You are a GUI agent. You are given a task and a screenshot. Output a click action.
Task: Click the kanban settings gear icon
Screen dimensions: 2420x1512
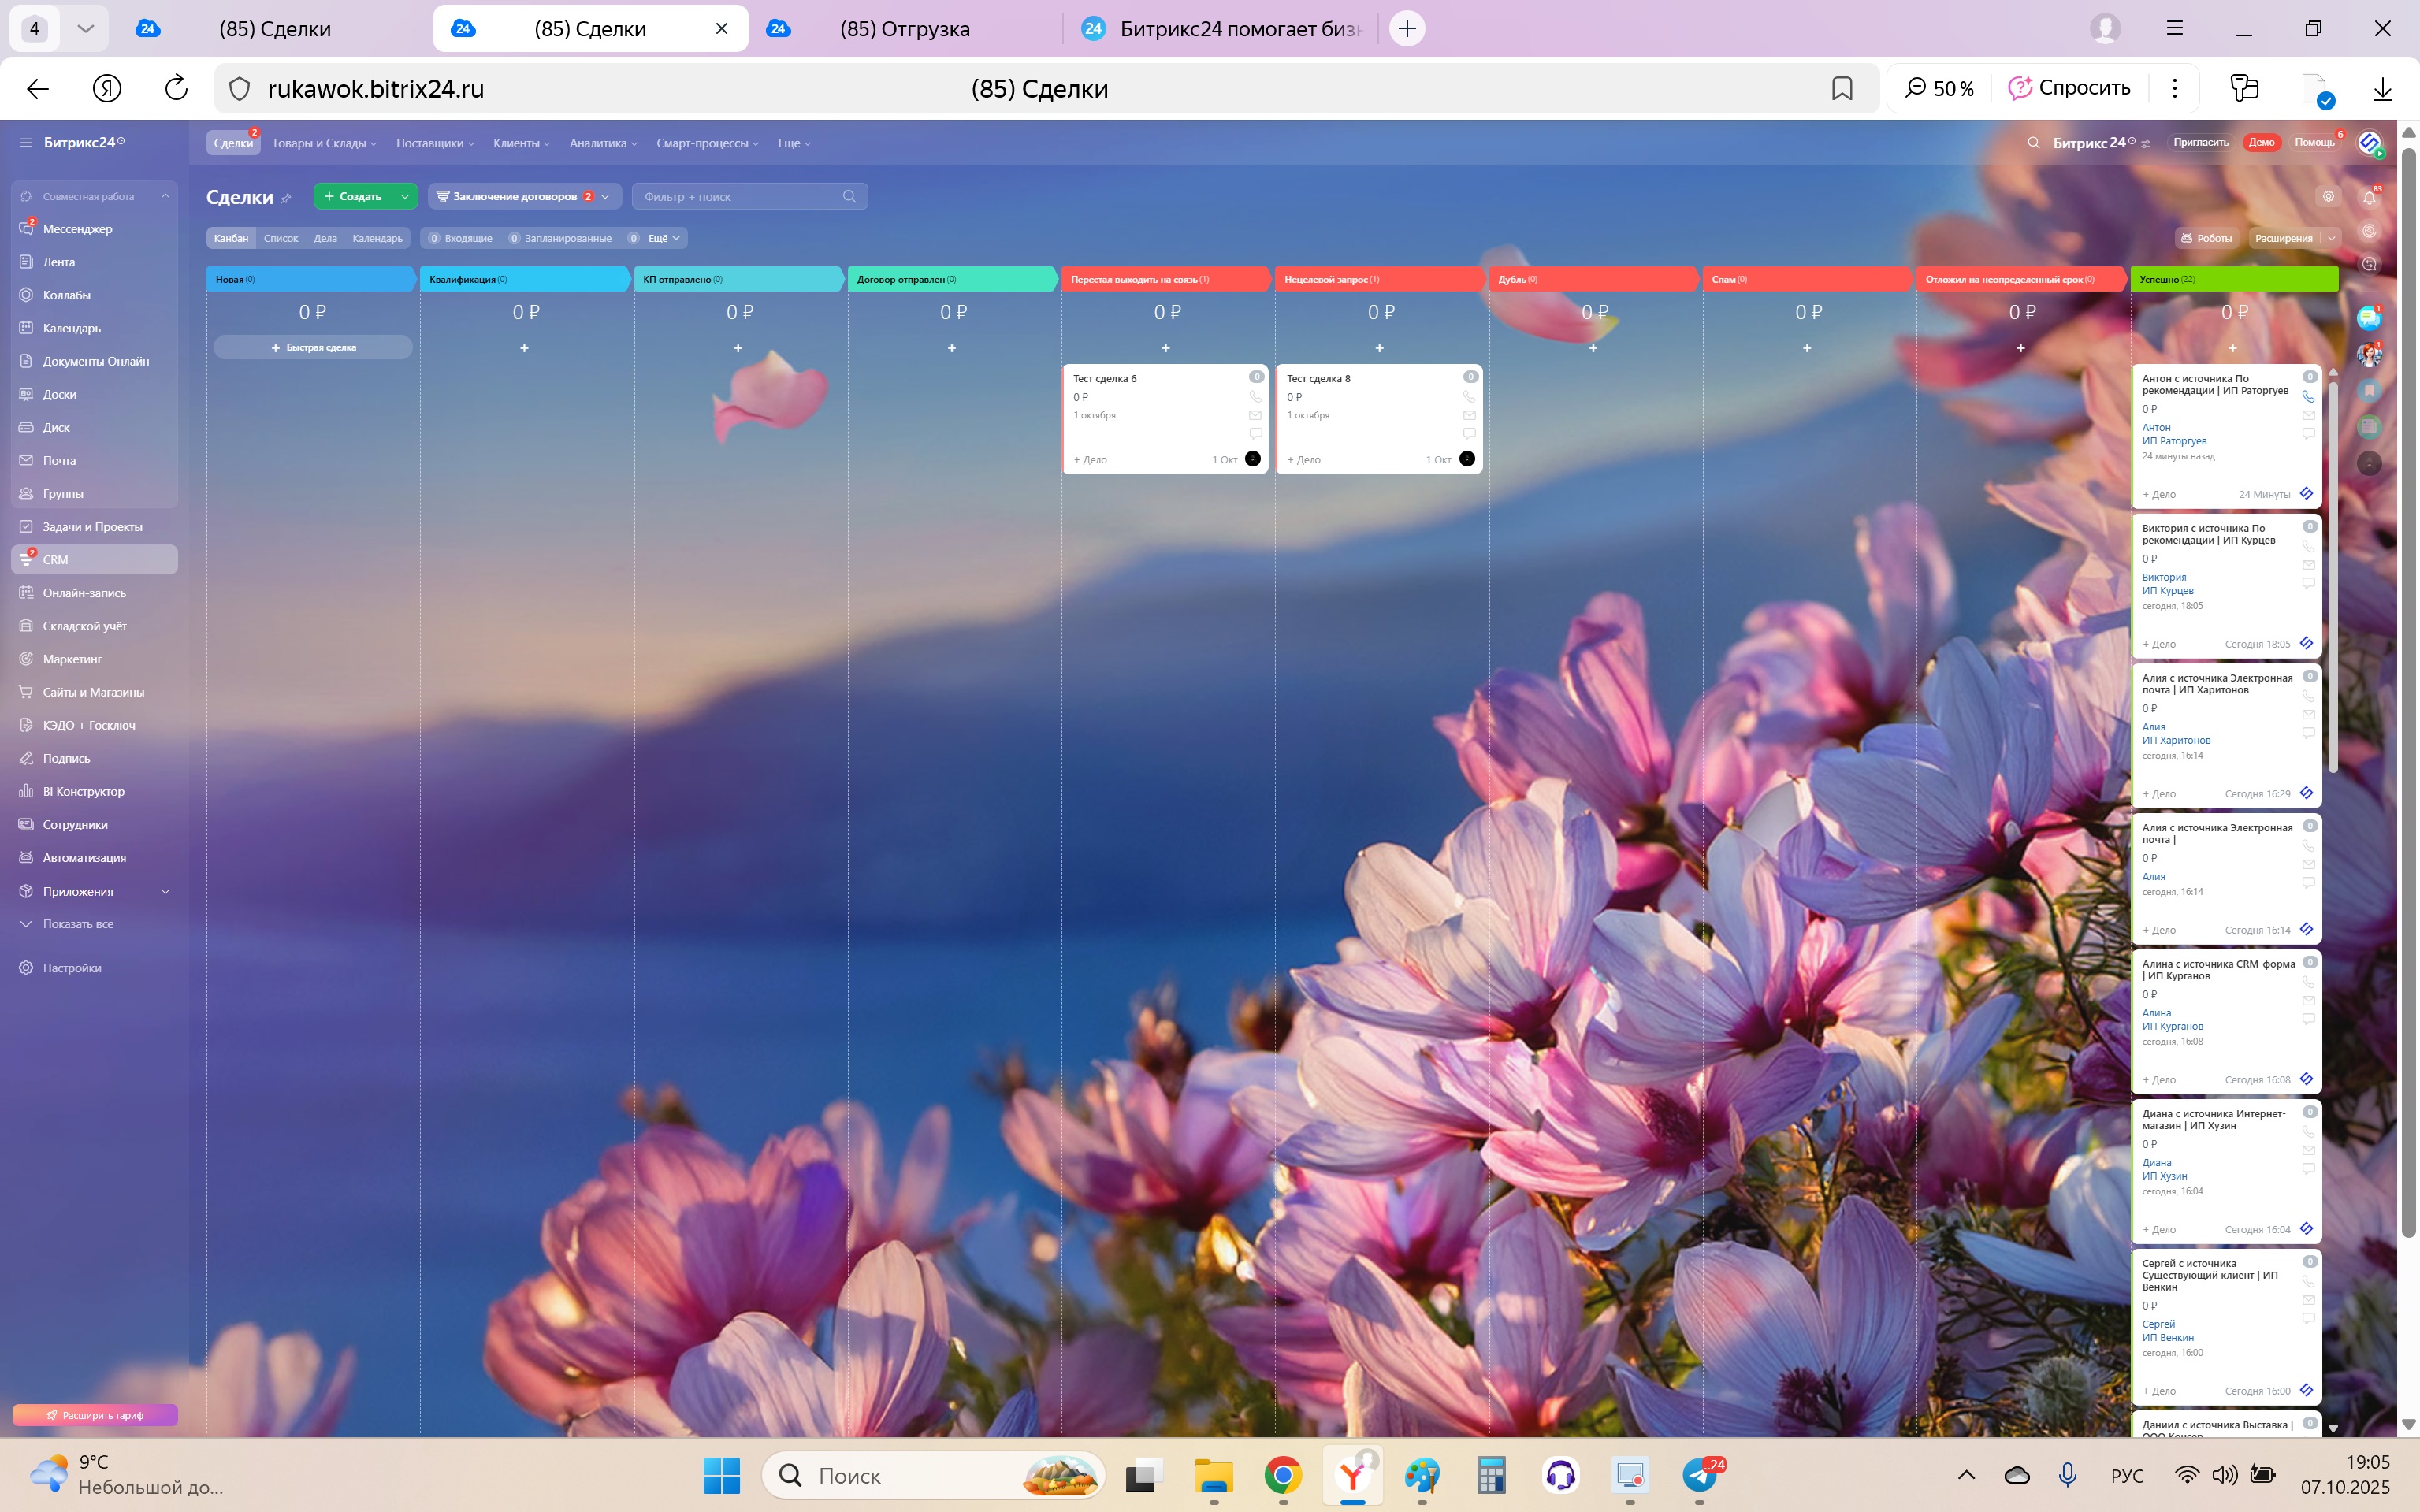[x=2328, y=197]
